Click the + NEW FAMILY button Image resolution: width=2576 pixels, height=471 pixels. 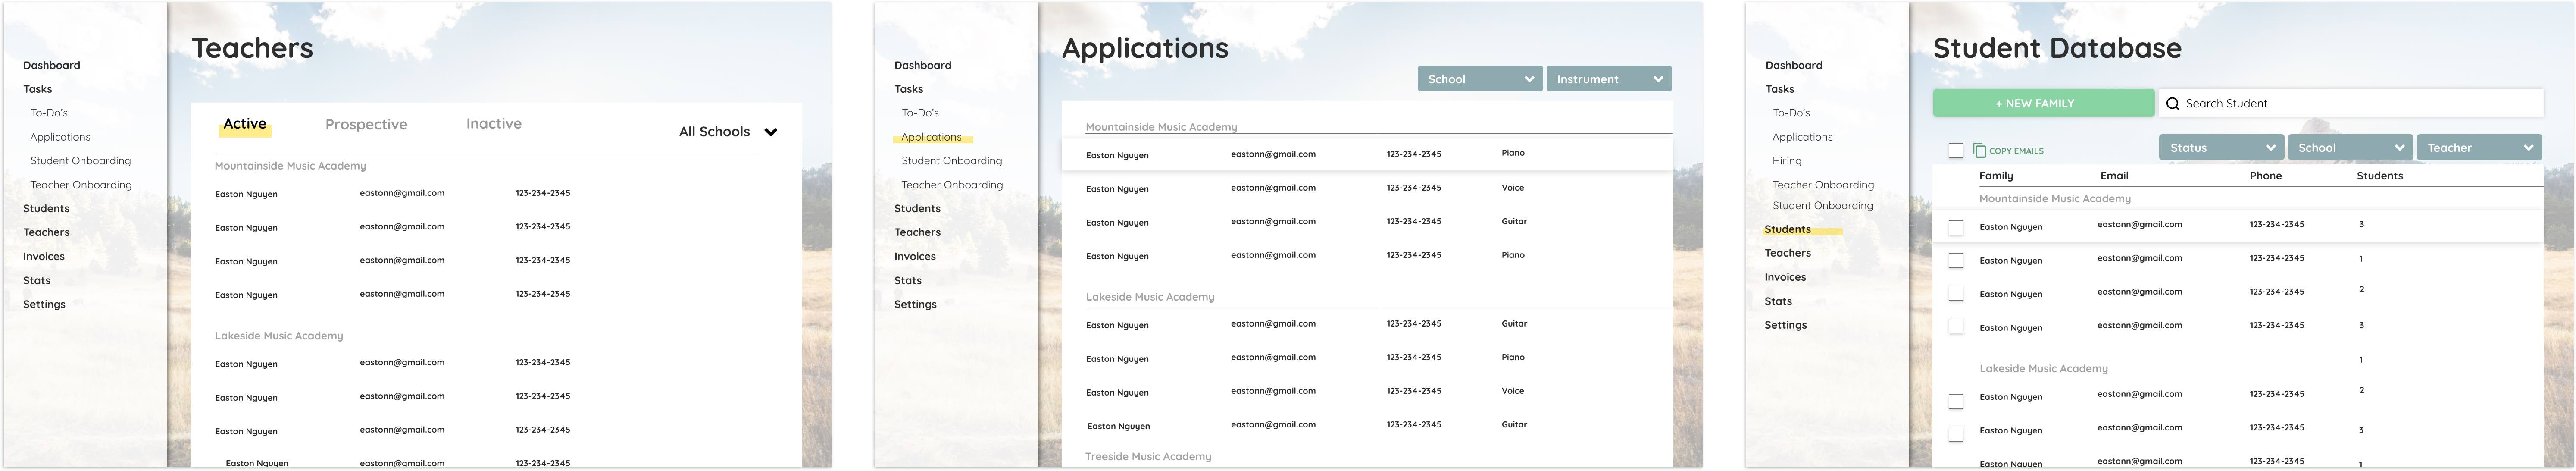coord(2043,103)
